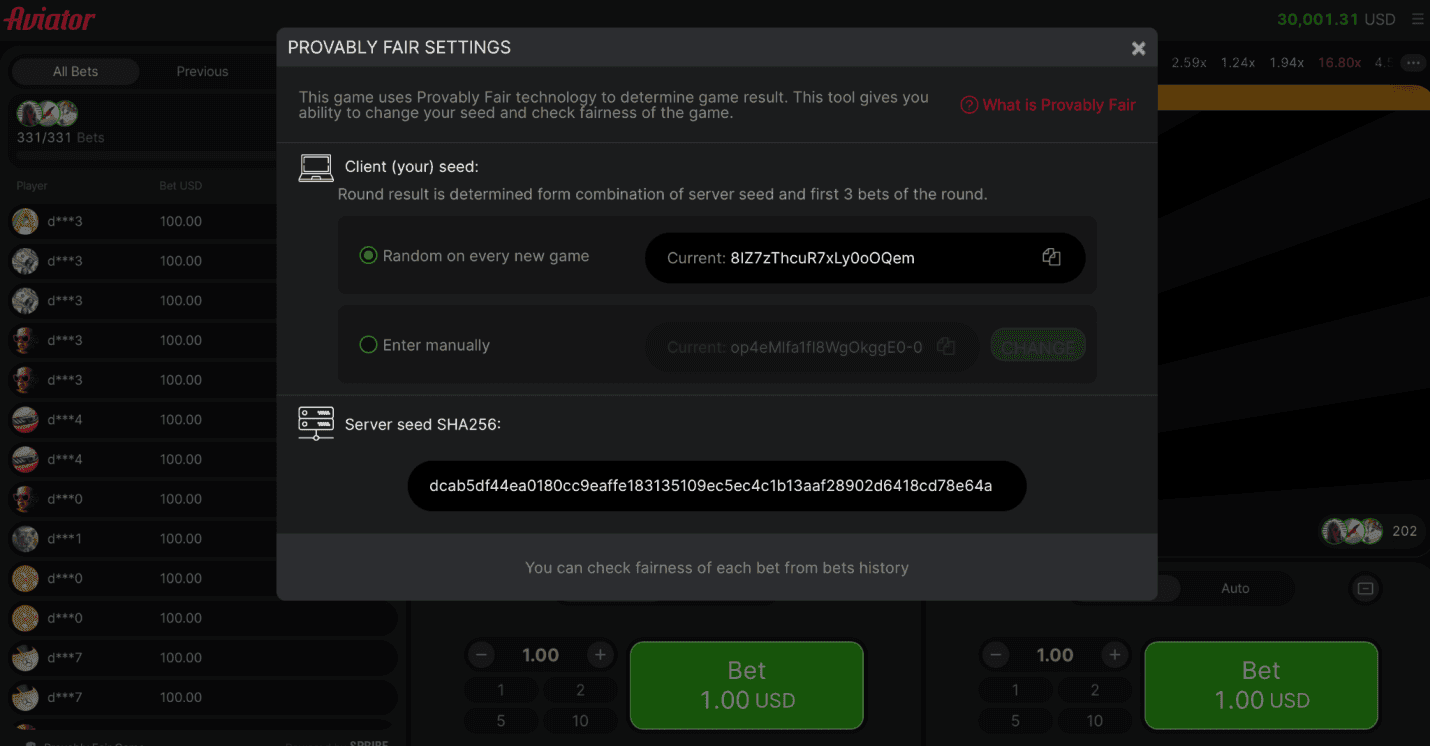Copy the manually entered seed value
1430x746 pixels.
(946, 346)
